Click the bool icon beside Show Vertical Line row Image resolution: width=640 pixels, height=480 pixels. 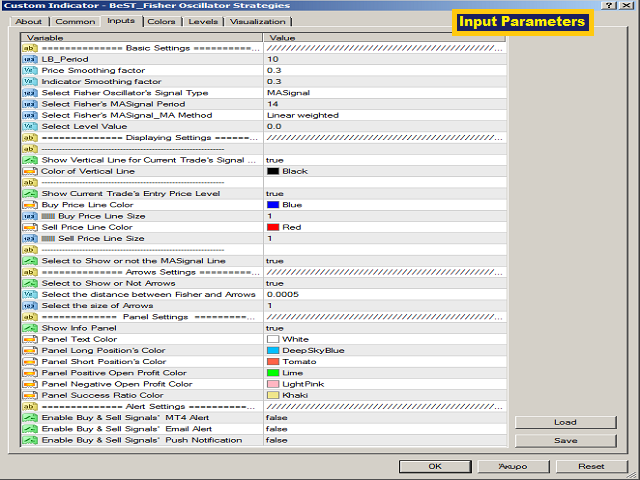[x=30, y=160]
